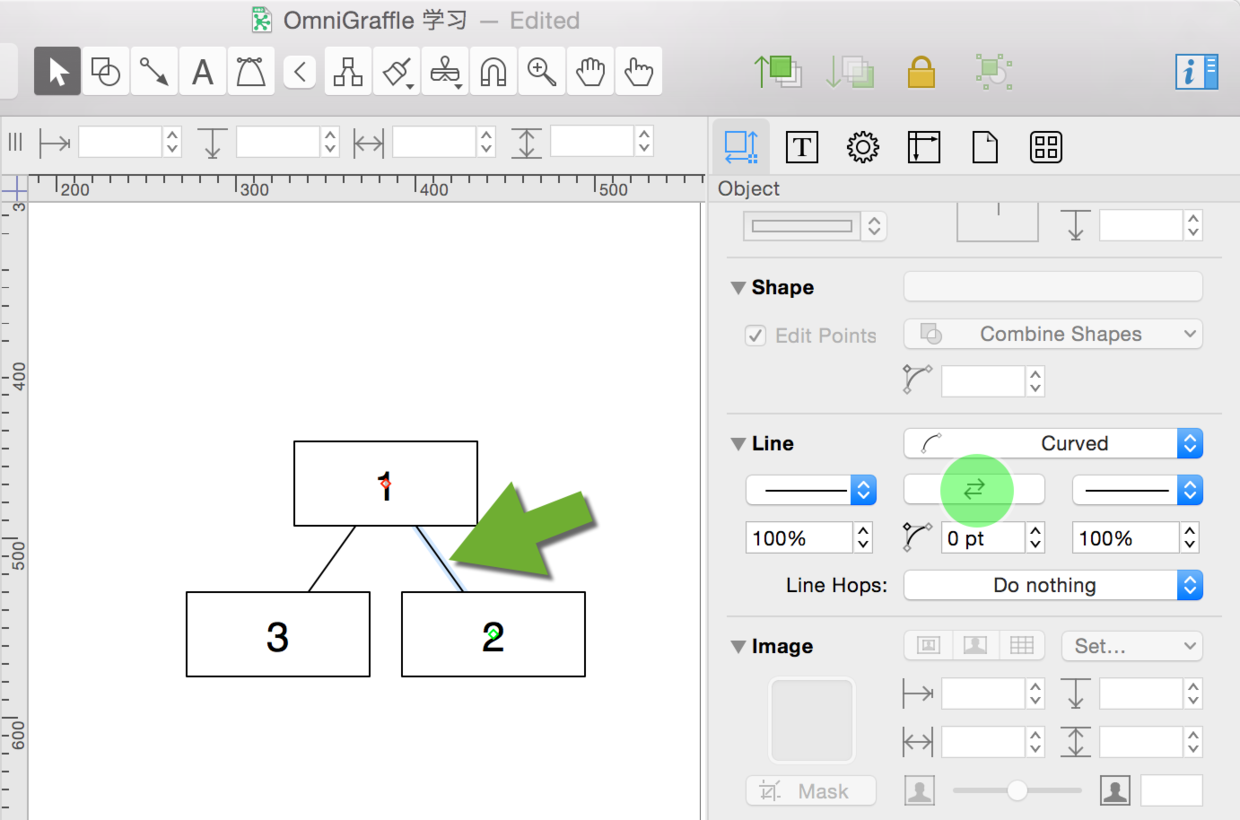Click the 0 pt line corner radius field
This screenshot has height=820, width=1240.
point(983,538)
